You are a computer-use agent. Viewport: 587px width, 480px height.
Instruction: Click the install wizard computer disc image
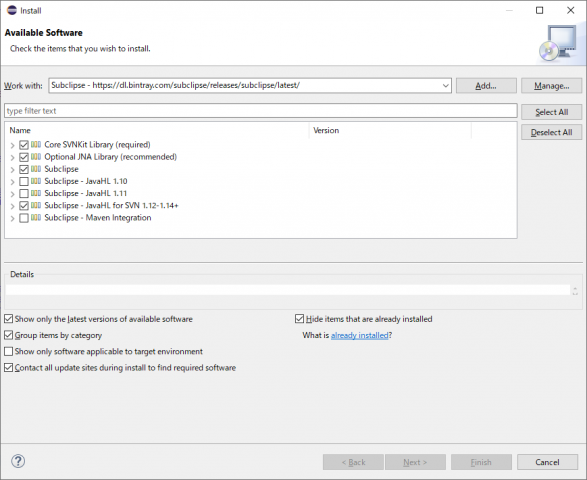[x=558, y=43]
